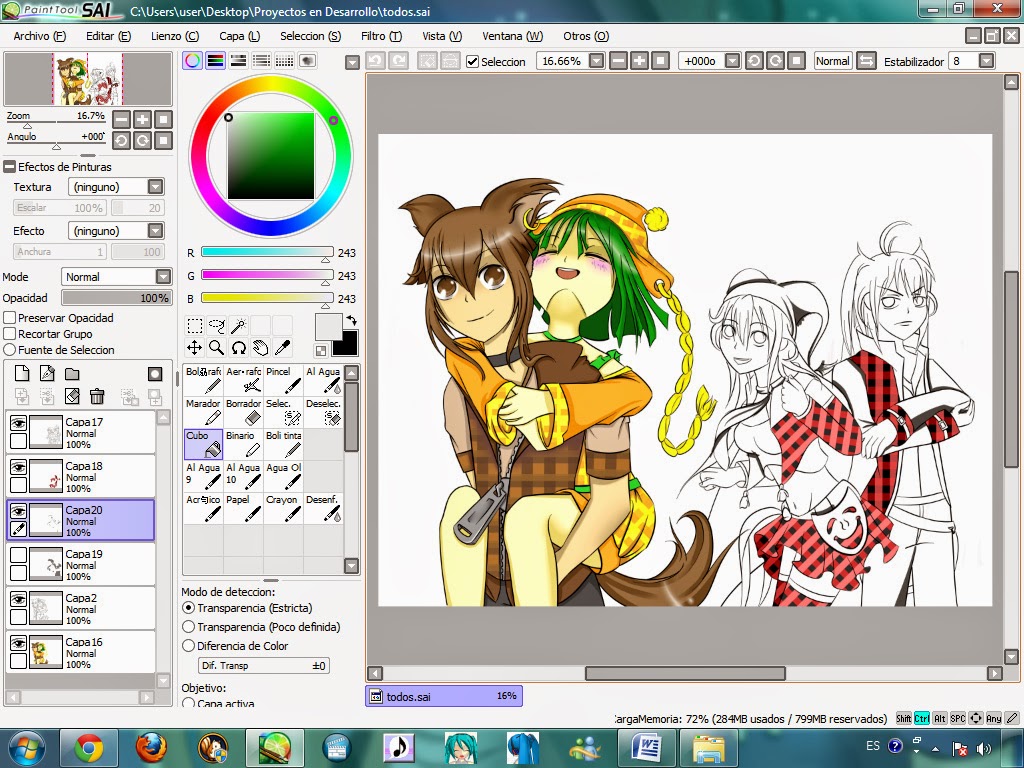Choose the Marador pencil tool
Image resolution: width=1024 pixels, height=768 pixels.
tap(204, 412)
